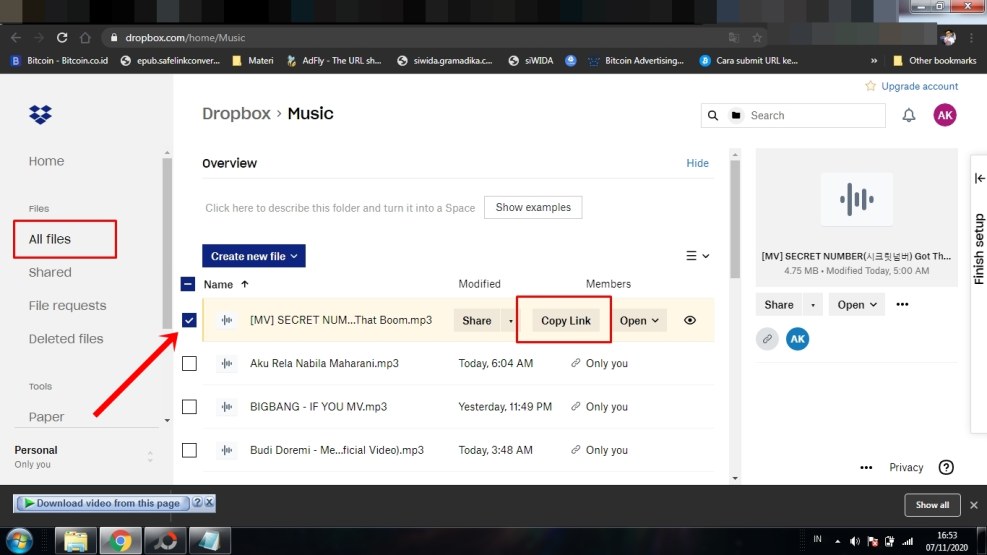Image resolution: width=987 pixels, height=555 pixels.
Task: Click the link icon in details panel
Action: (x=768, y=339)
